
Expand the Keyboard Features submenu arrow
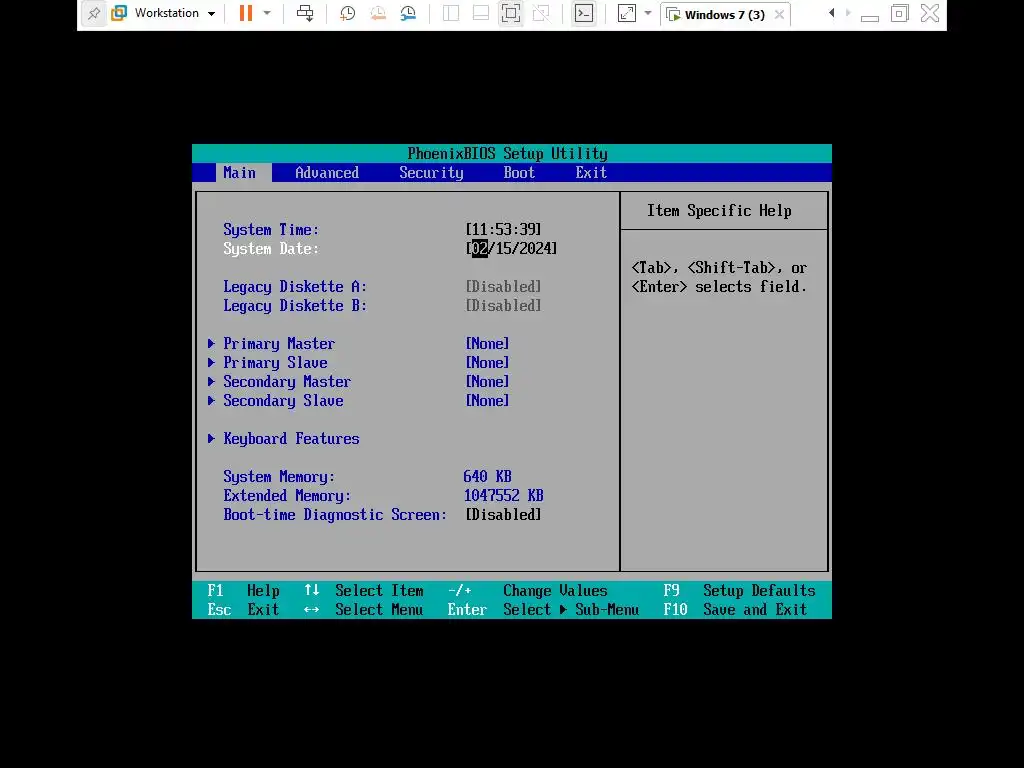tap(211, 438)
